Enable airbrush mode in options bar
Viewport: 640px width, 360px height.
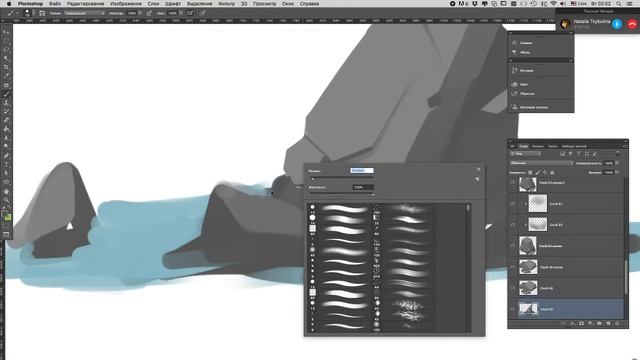(x=190, y=13)
